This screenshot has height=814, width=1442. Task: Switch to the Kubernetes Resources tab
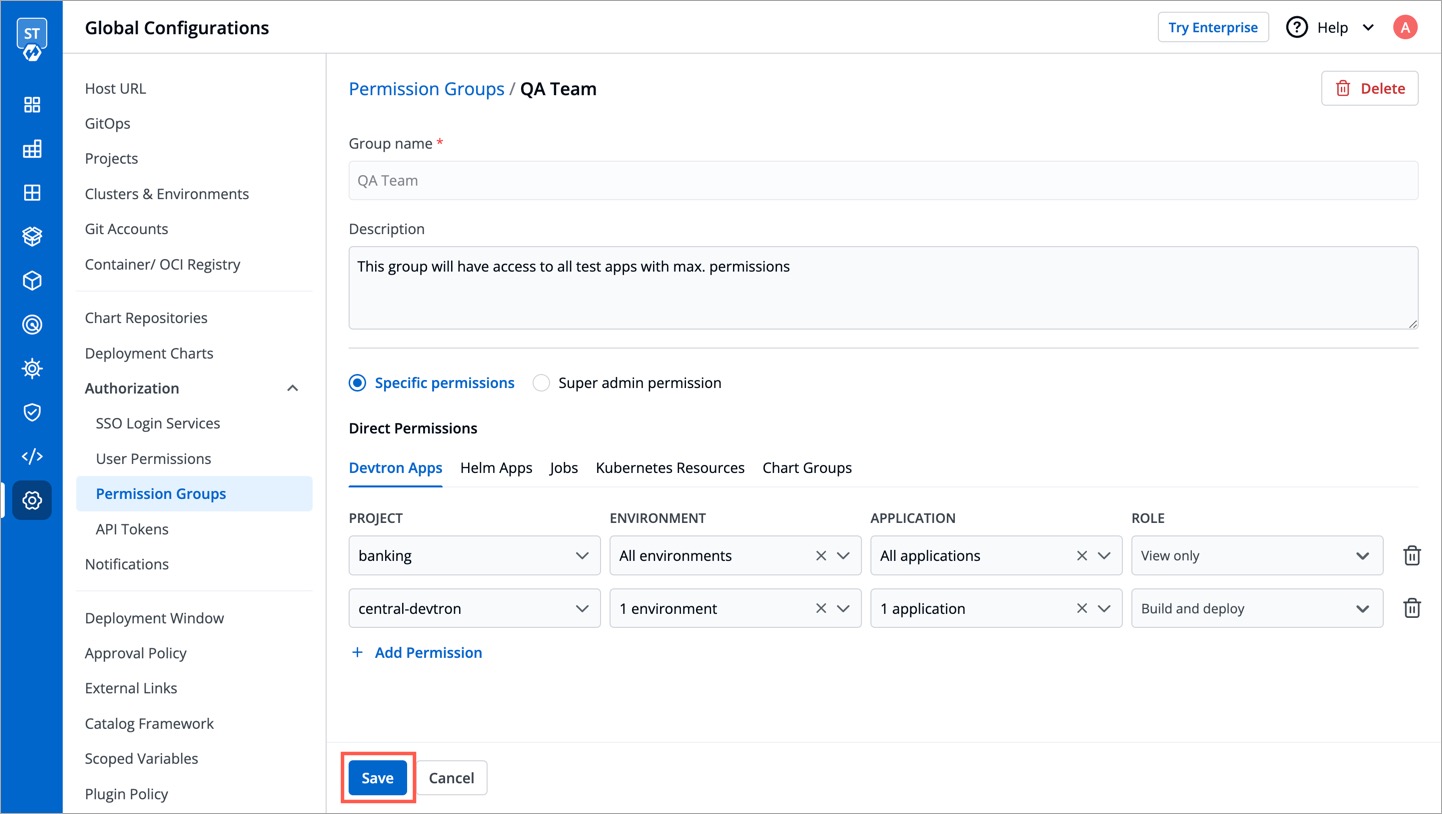pos(669,468)
